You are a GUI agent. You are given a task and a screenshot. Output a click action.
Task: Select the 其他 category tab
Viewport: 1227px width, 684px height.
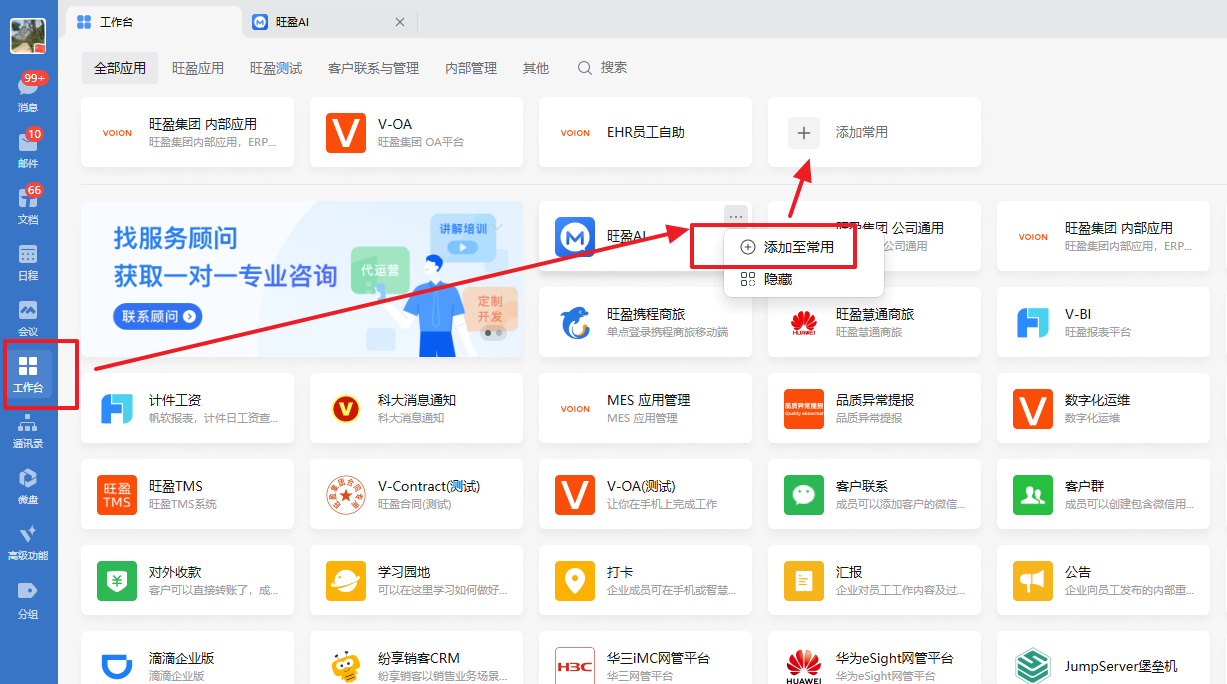tap(536, 68)
